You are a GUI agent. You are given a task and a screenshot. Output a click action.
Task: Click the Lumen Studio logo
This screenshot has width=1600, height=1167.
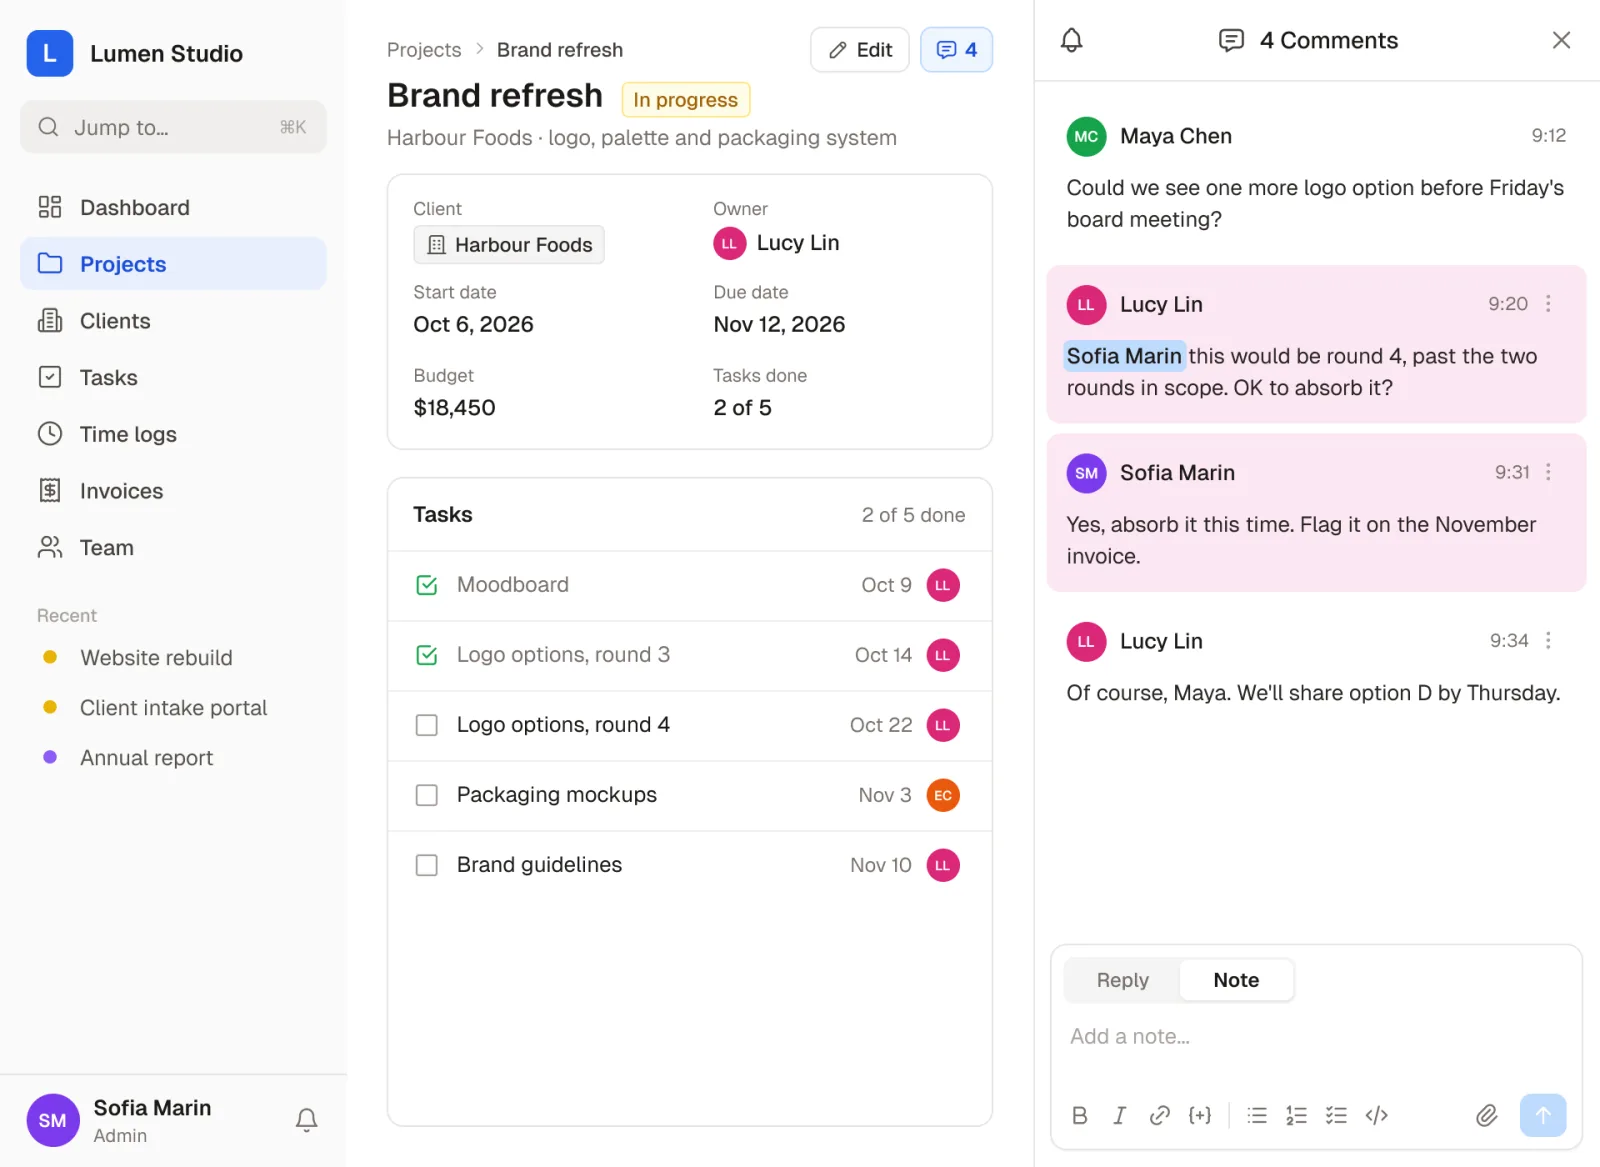coord(50,53)
